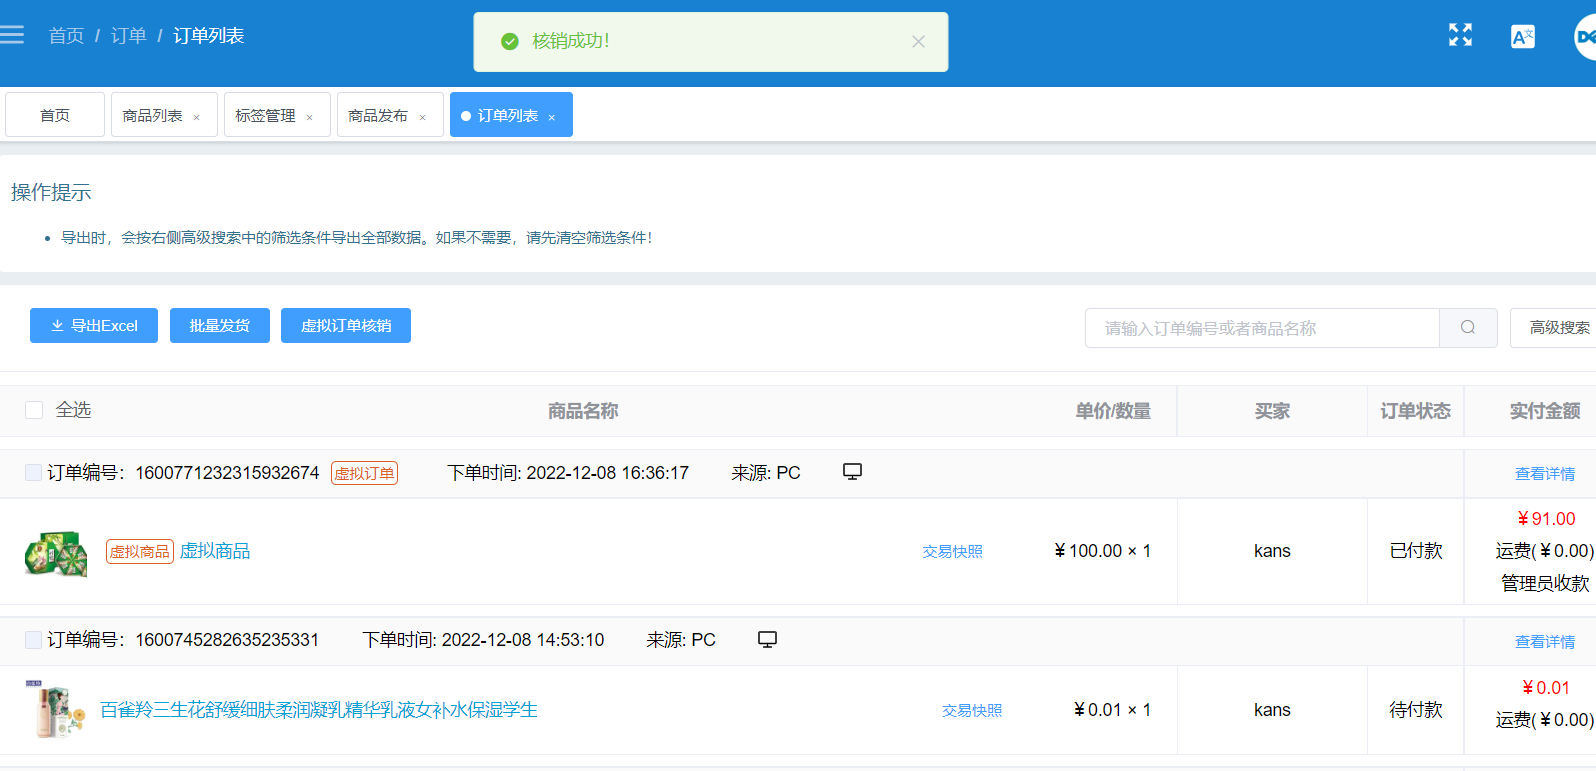Open 高级搜索 panel
The width and height of the screenshot is (1596, 771).
point(1555,327)
